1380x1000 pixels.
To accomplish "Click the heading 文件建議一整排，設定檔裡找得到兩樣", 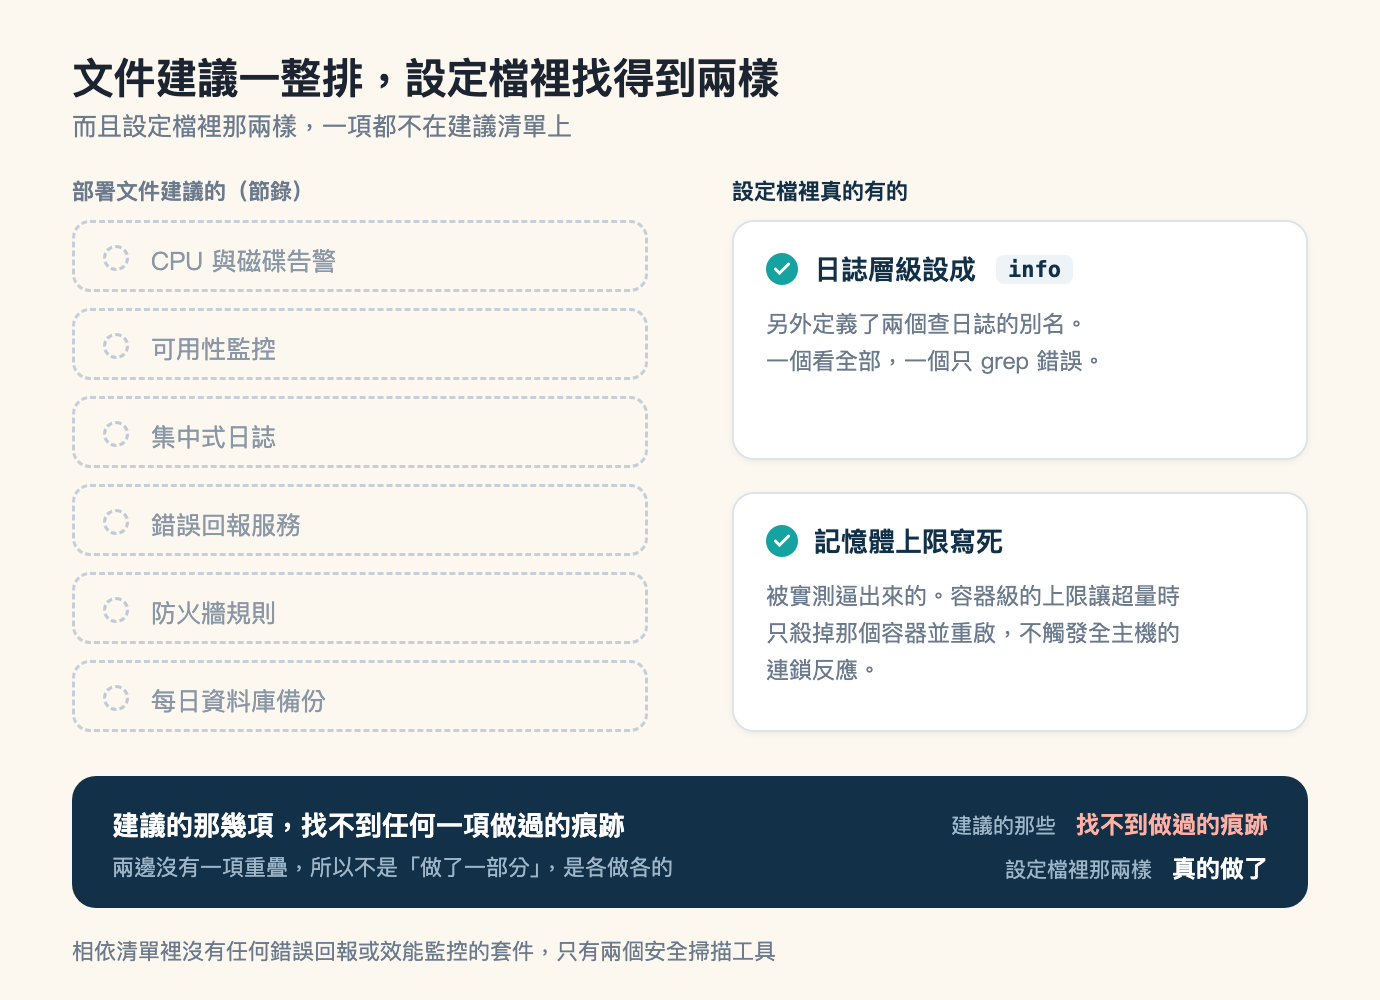I will (426, 79).
